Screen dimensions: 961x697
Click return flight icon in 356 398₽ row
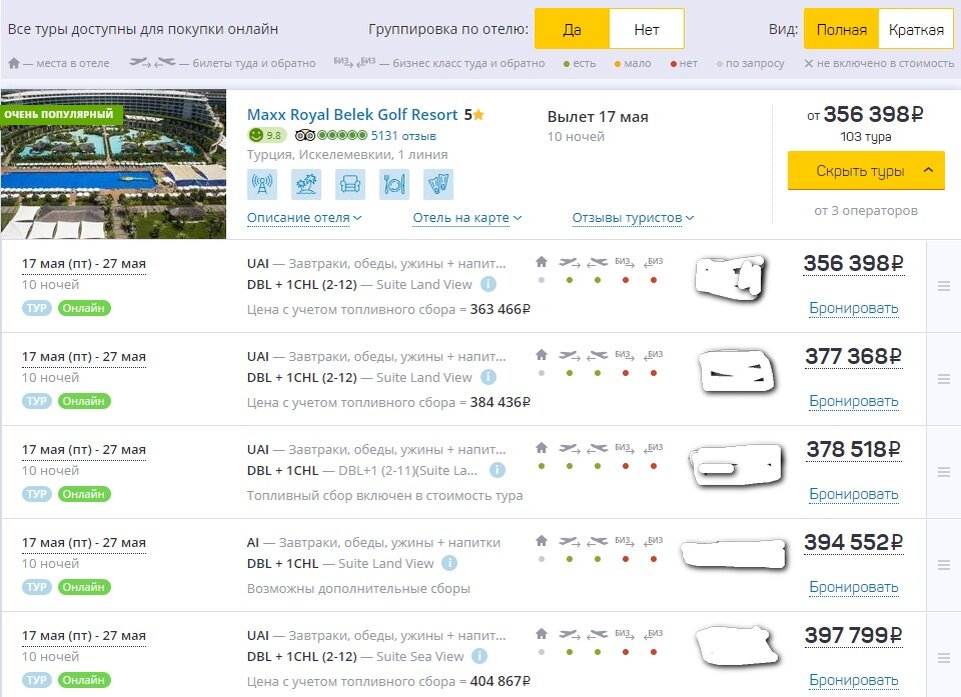click(x=597, y=262)
